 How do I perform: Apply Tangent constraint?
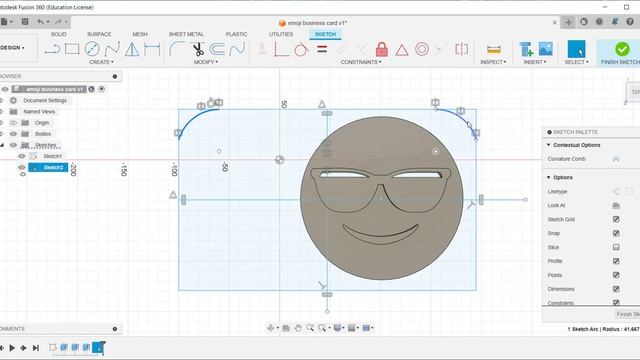tap(301, 49)
